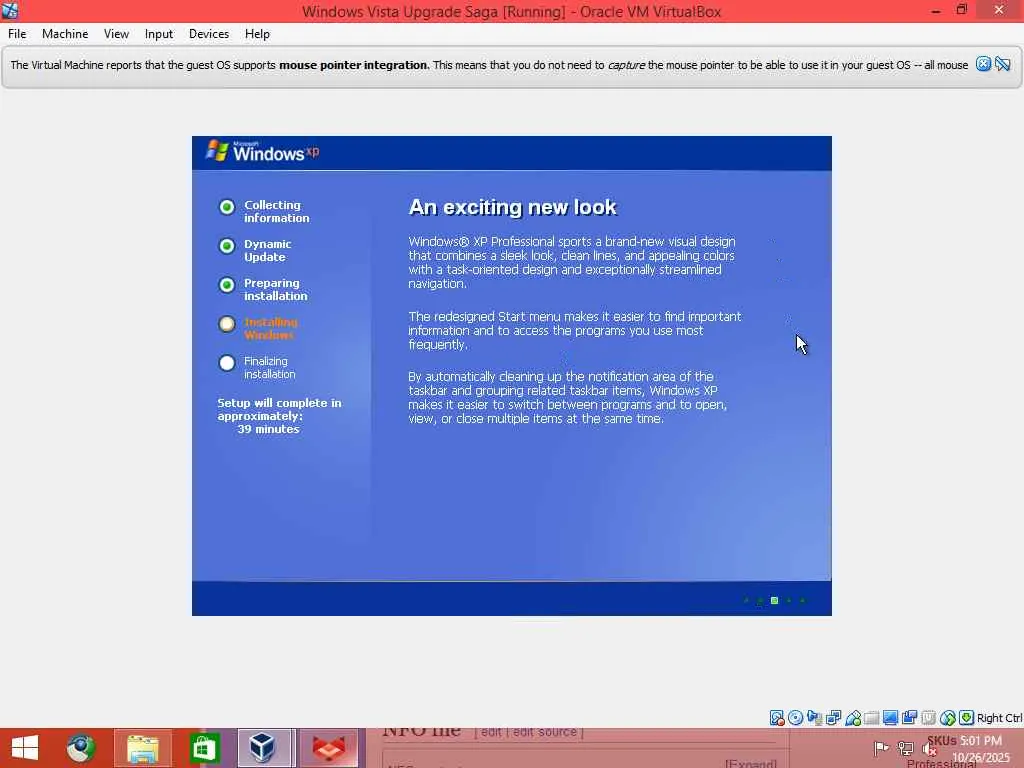Click the "Finalizing installation" step label

coord(270,368)
